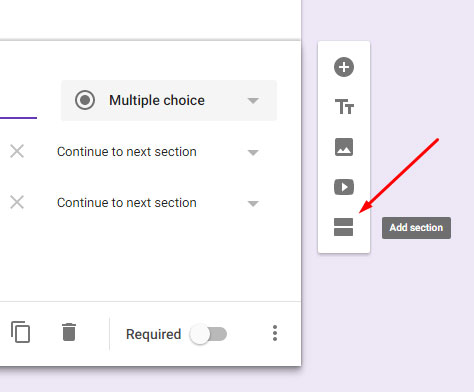The image size is (474, 392).
Task: Add title and description using Tt icon
Action: (x=344, y=107)
